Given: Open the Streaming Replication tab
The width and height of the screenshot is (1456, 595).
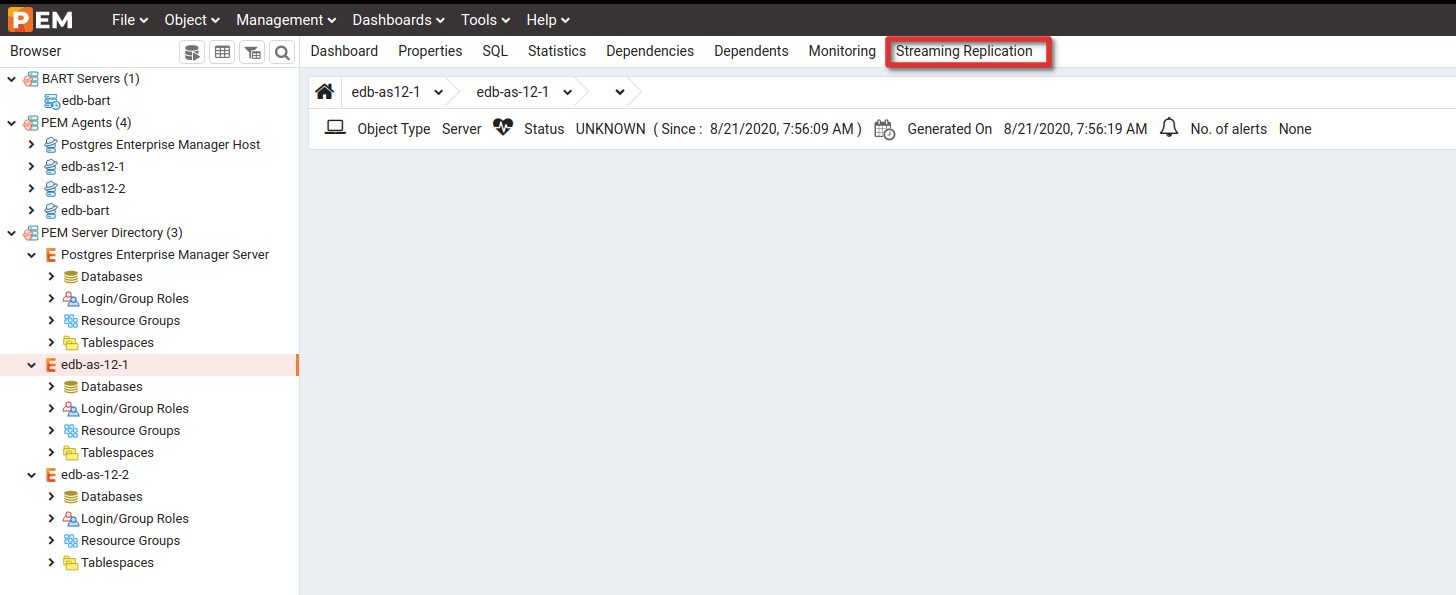Looking at the screenshot, I should pyautogui.click(x=964, y=51).
